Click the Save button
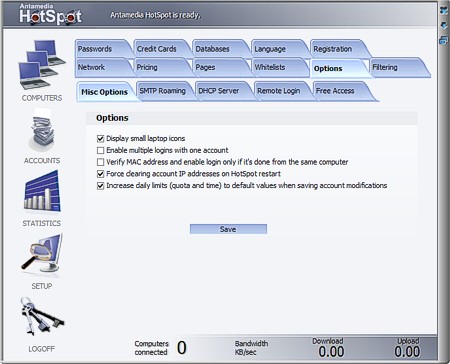 [228, 229]
